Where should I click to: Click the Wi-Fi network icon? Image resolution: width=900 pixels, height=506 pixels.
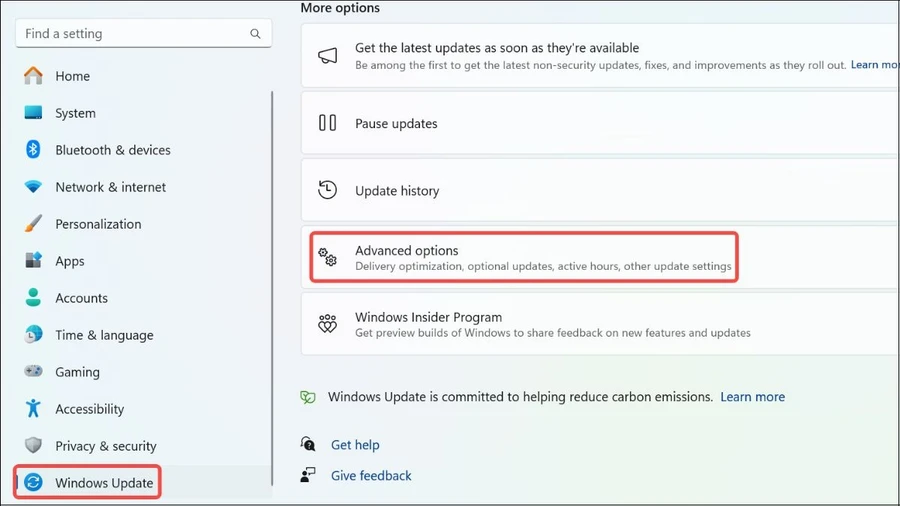[33, 187]
